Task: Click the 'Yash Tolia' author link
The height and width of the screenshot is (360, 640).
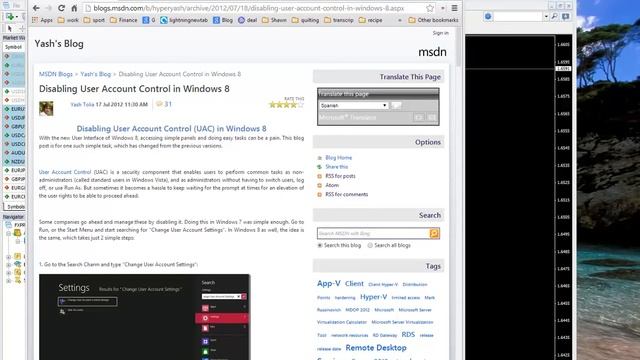Action: point(82,104)
